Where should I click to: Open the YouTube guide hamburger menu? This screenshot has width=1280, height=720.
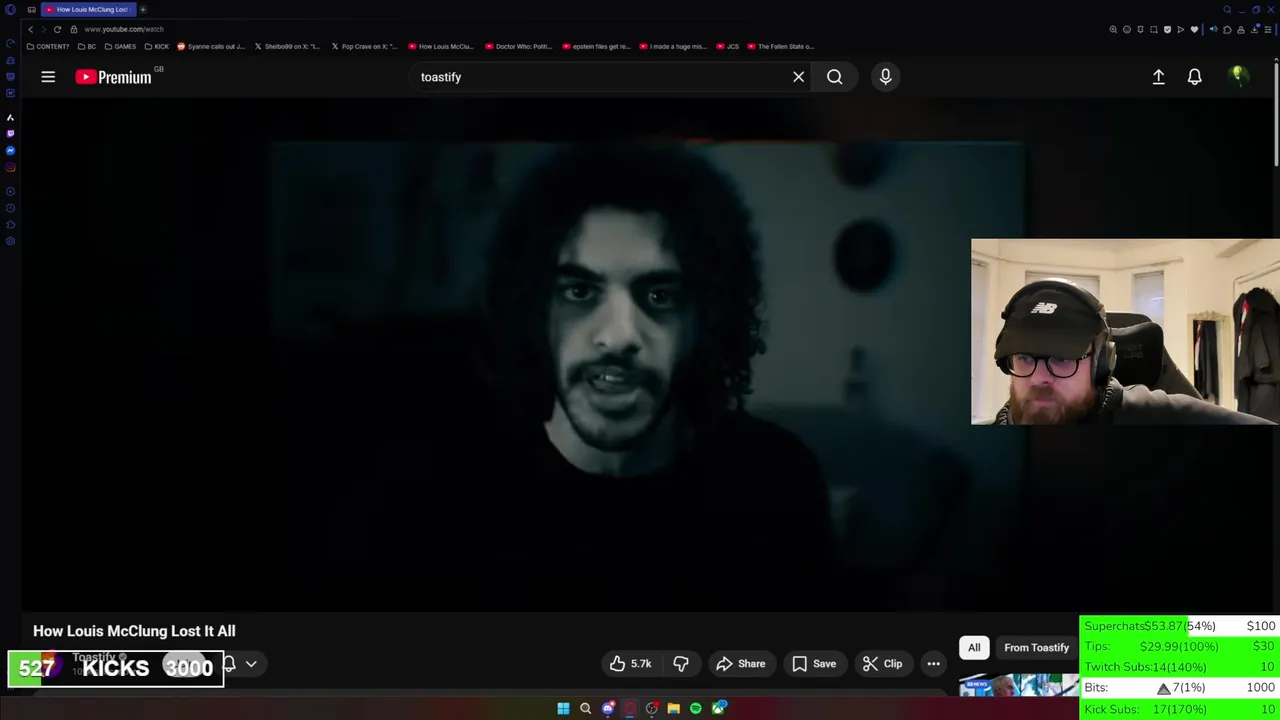click(48, 77)
